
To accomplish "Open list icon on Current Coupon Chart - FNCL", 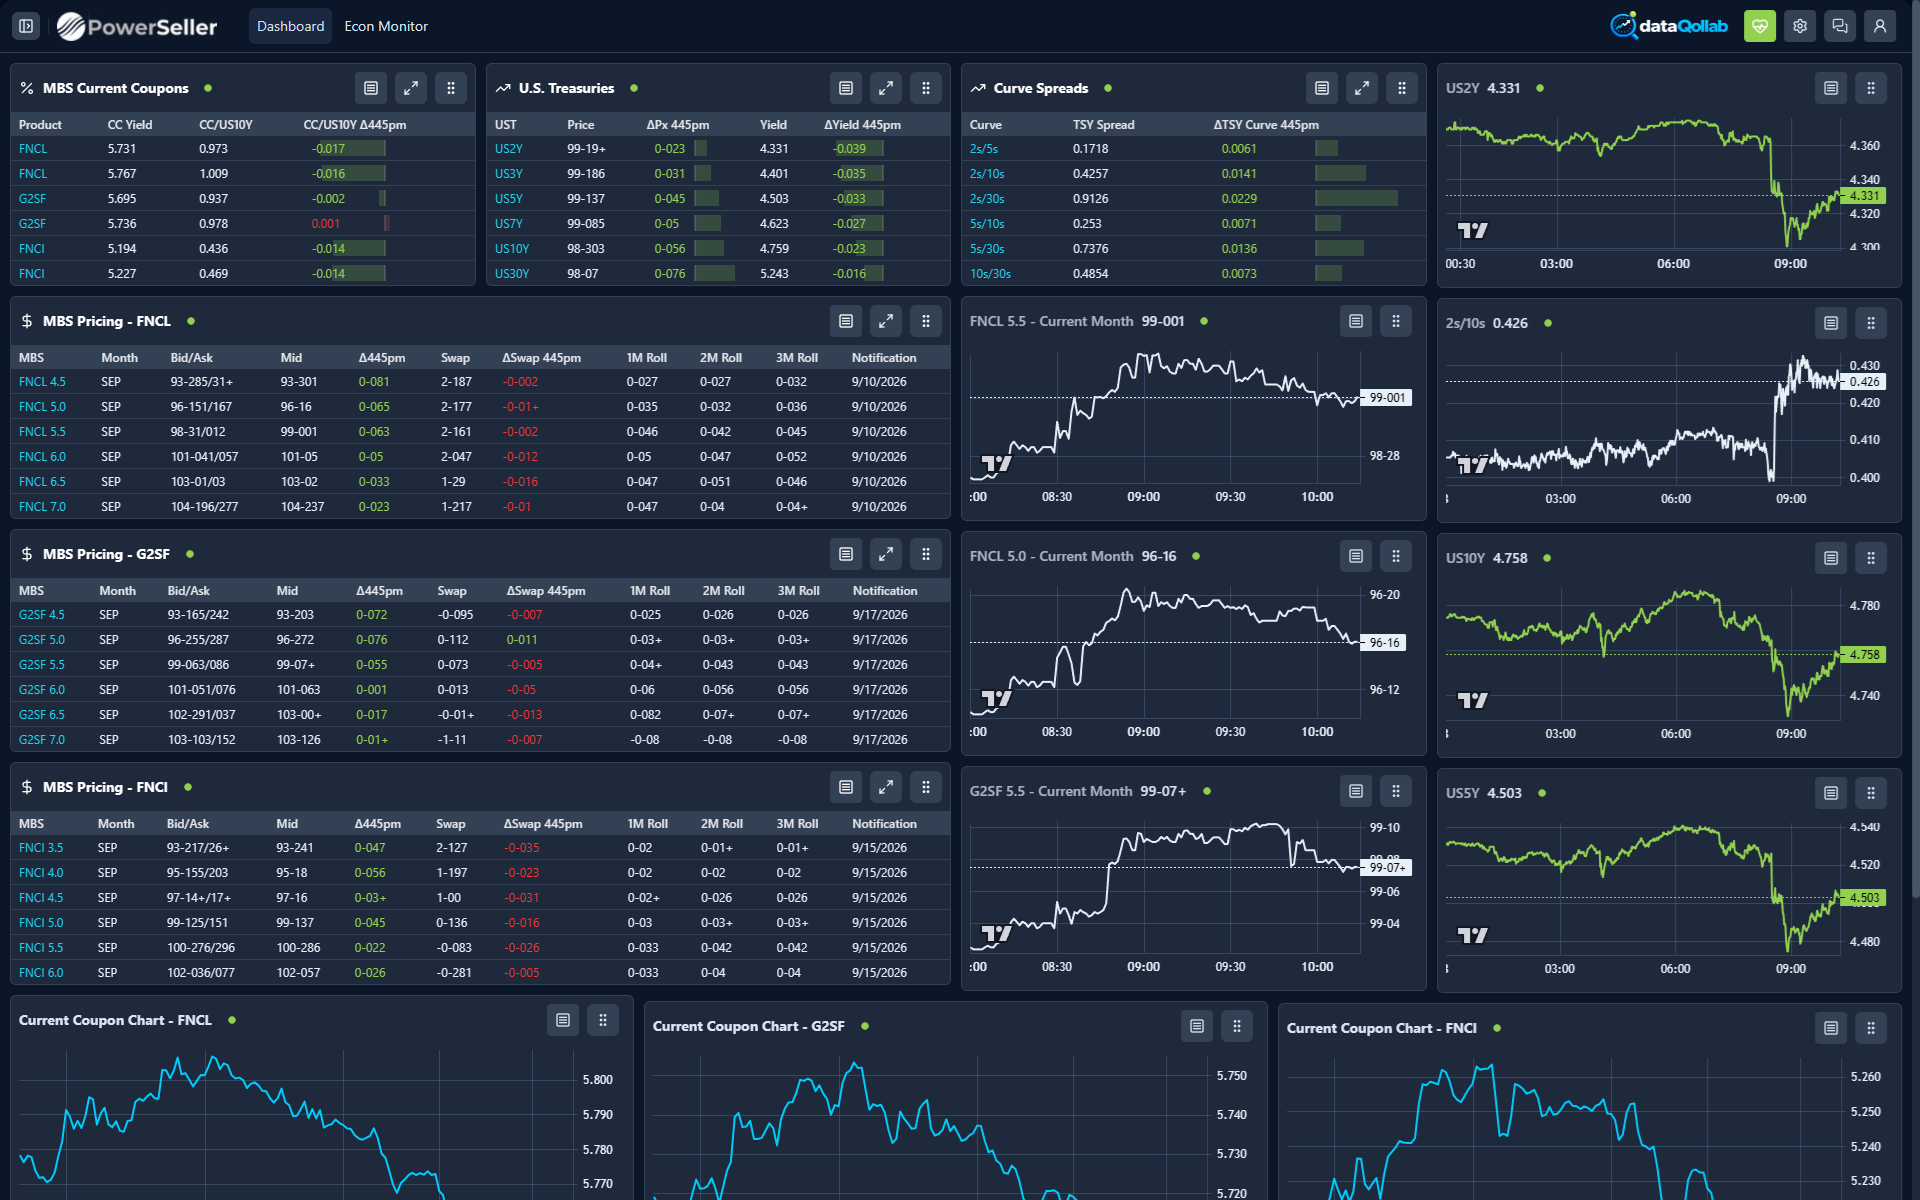I will pos(563,1020).
